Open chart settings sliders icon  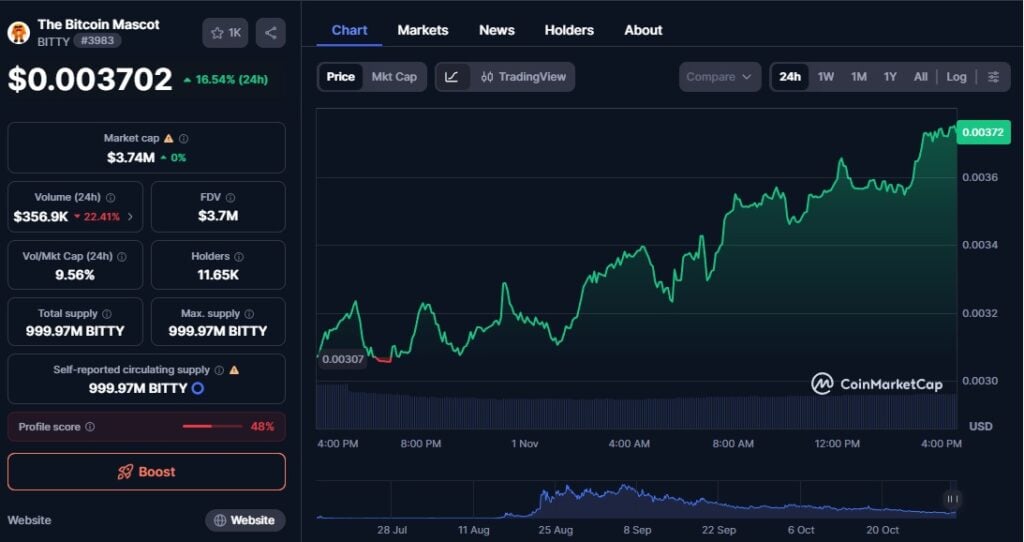pos(993,77)
